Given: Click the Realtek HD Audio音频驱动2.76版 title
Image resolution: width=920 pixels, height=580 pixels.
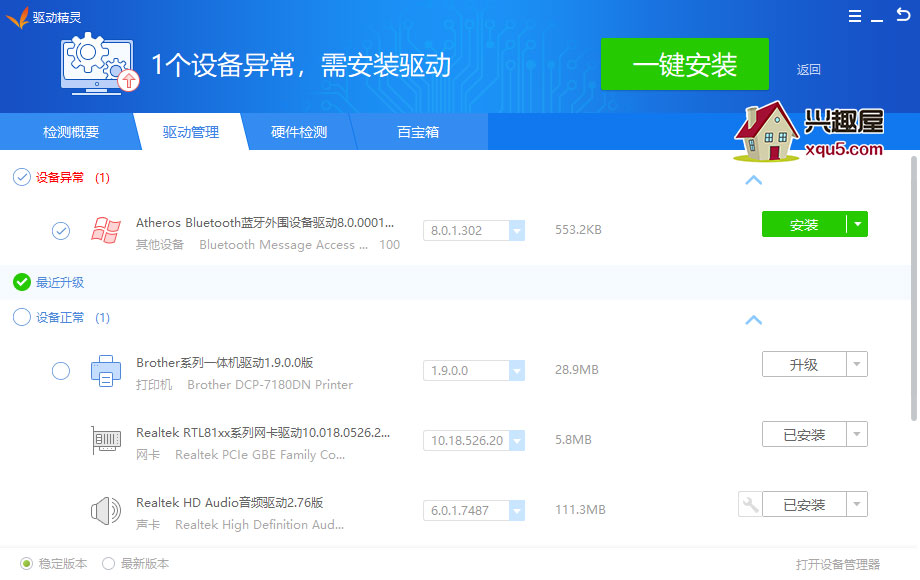Looking at the screenshot, I should 230,503.
